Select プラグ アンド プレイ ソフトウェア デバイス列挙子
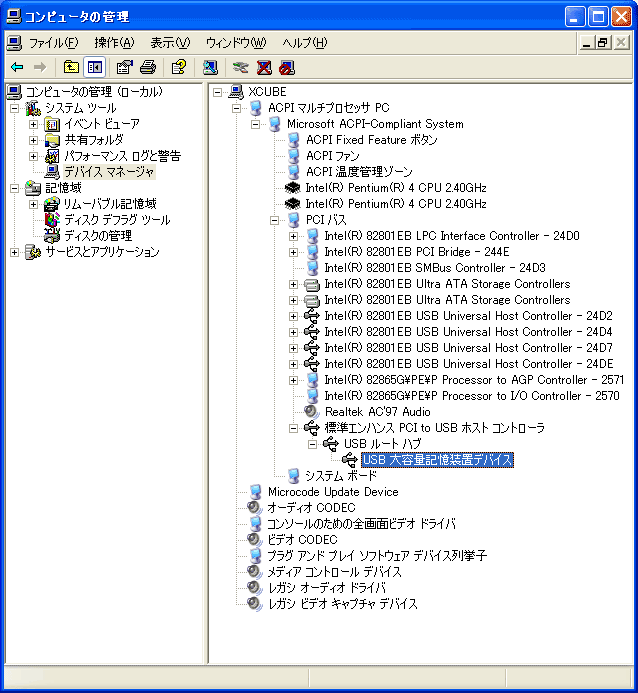The height and width of the screenshot is (693, 638). point(377,556)
